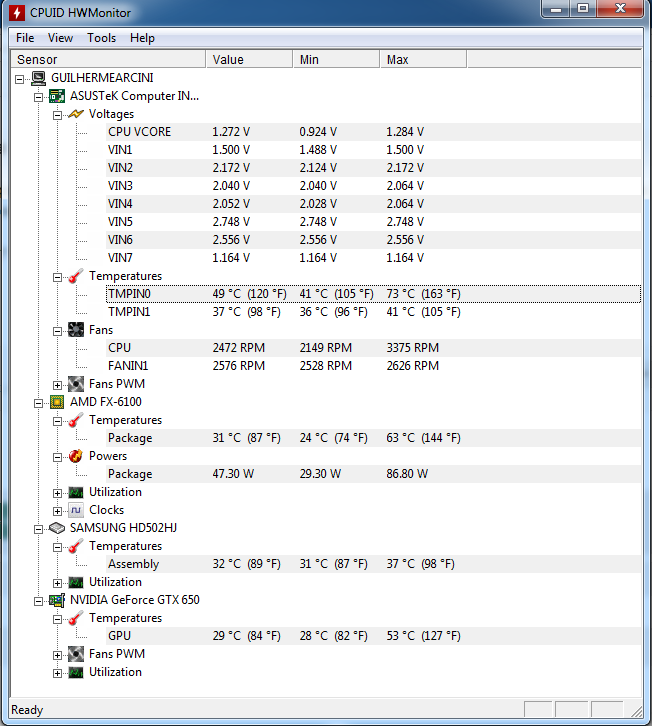Open the View menu

(x=60, y=38)
